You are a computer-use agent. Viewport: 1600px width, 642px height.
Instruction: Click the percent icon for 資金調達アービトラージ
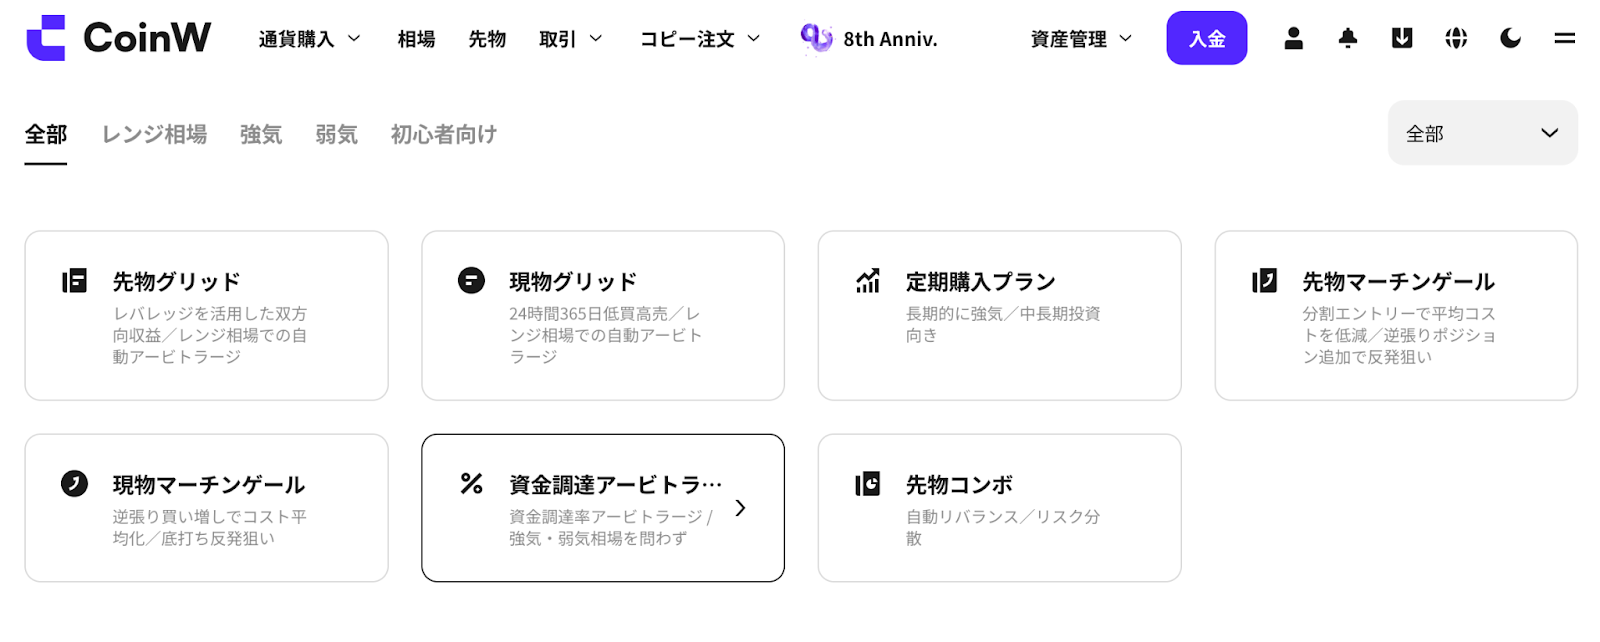coord(471,484)
